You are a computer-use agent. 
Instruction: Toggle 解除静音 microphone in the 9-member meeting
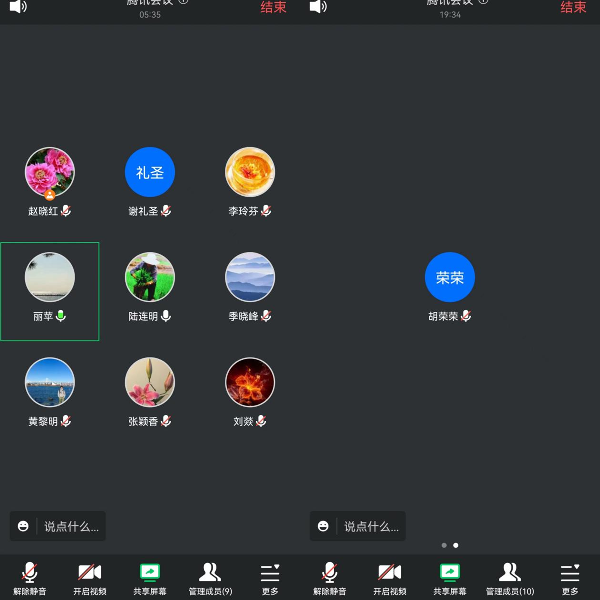[x=30, y=577]
